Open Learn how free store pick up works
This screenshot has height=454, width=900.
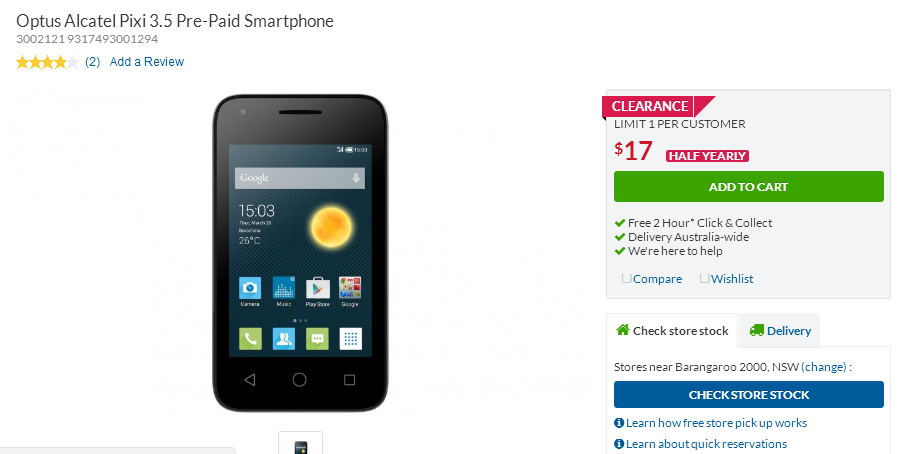[x=716, y=423]
